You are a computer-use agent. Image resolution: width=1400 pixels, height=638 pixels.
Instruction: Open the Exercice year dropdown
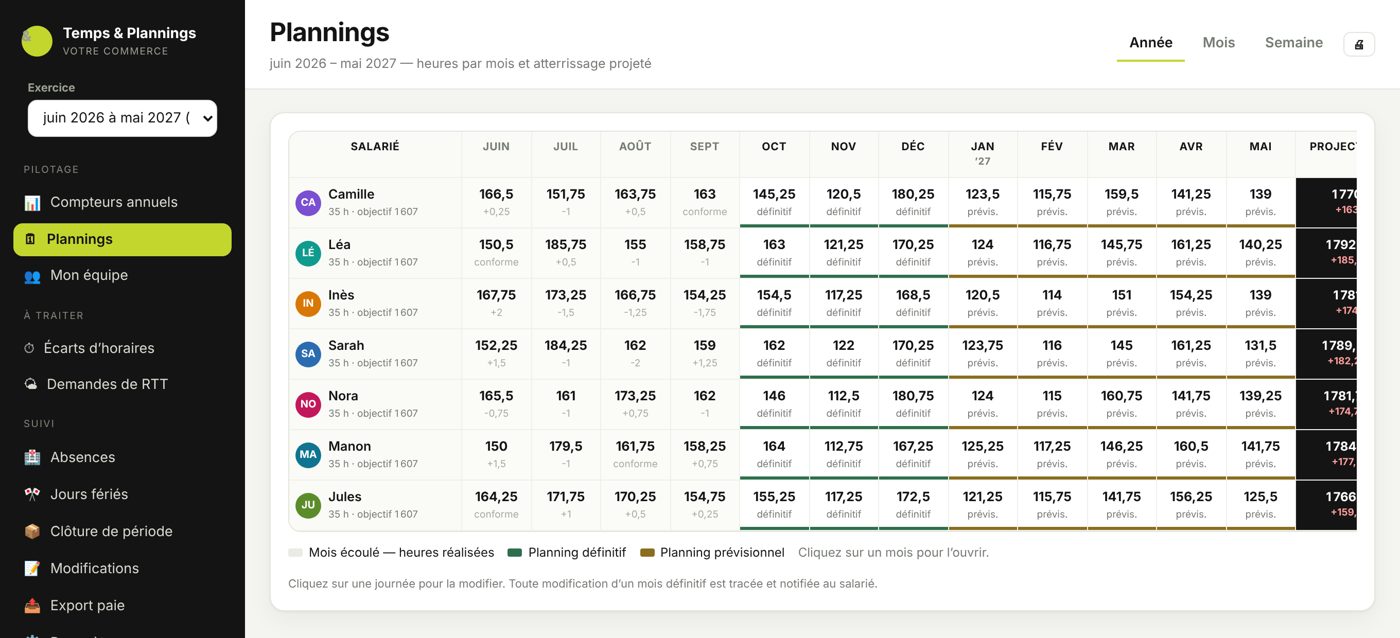122,118
